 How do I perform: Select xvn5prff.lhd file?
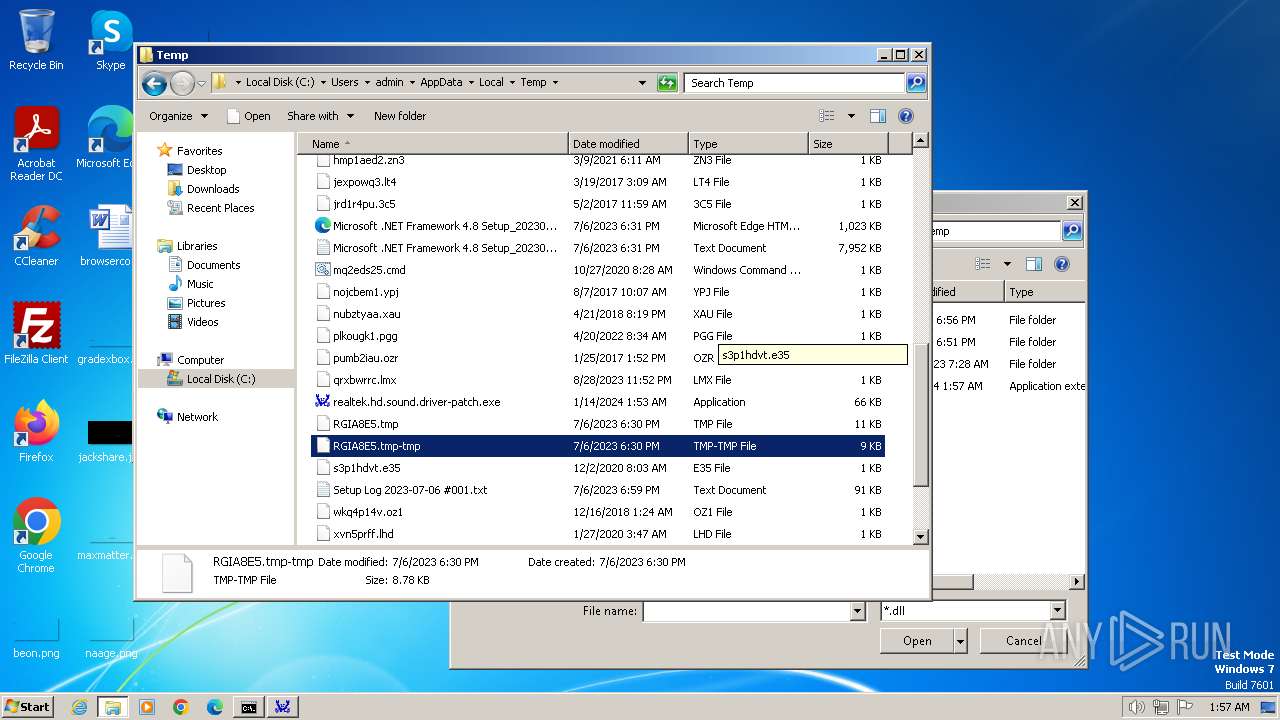pyautogui.click(x=598, y=534)
